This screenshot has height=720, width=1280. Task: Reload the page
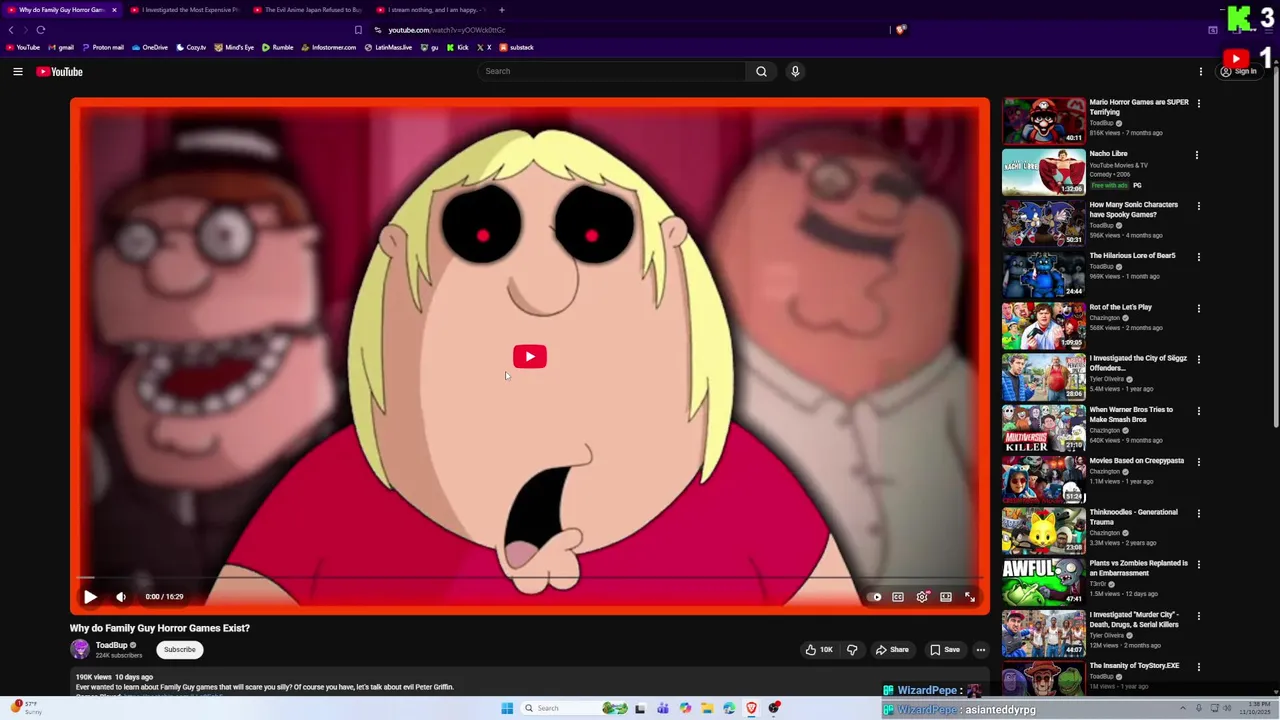[x=40, y=30]
